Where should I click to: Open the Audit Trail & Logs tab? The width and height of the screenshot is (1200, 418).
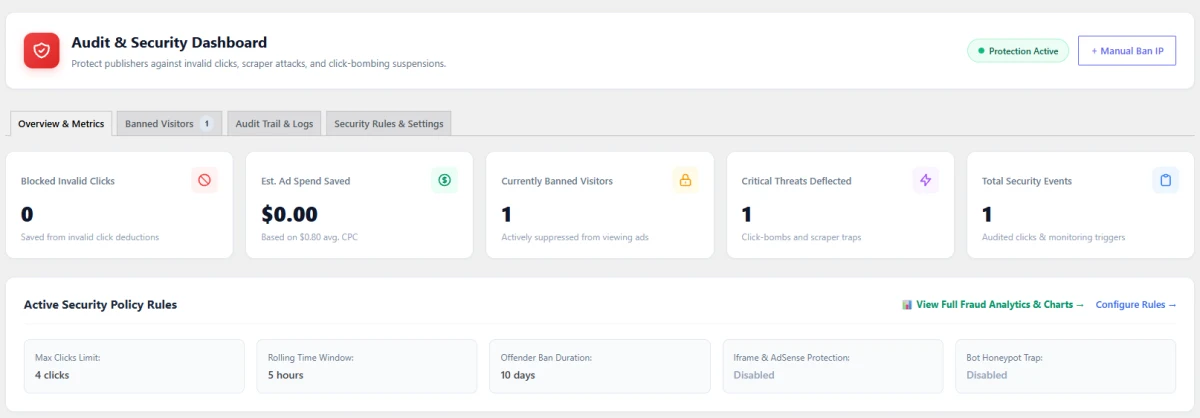[274, 123]
